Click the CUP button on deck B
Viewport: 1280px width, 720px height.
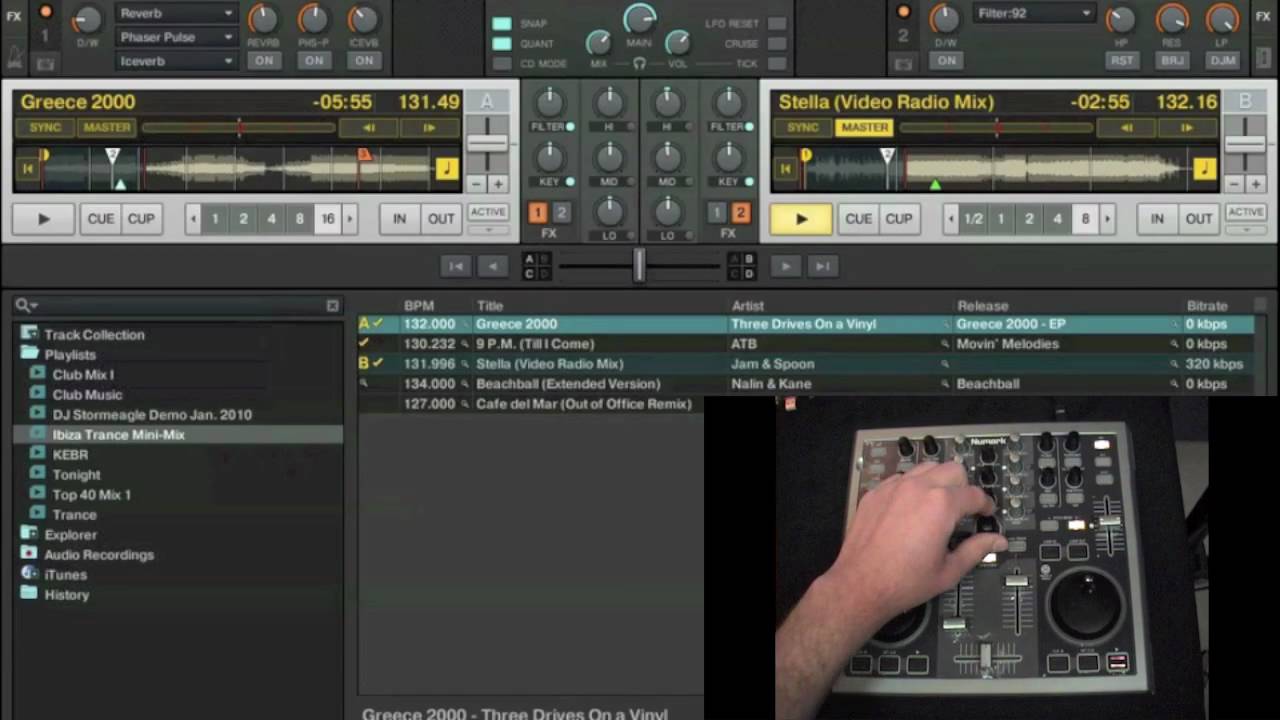pos(899,219)
